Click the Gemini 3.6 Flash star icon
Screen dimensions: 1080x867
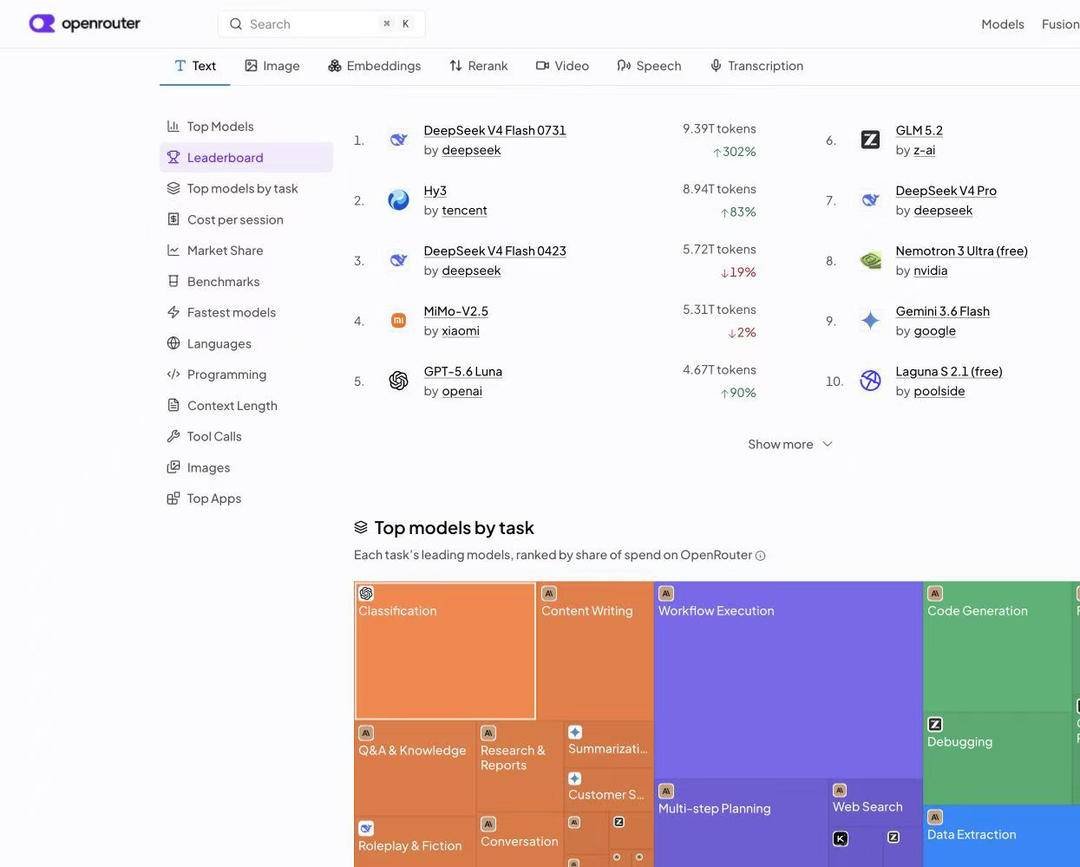(871, 320)
